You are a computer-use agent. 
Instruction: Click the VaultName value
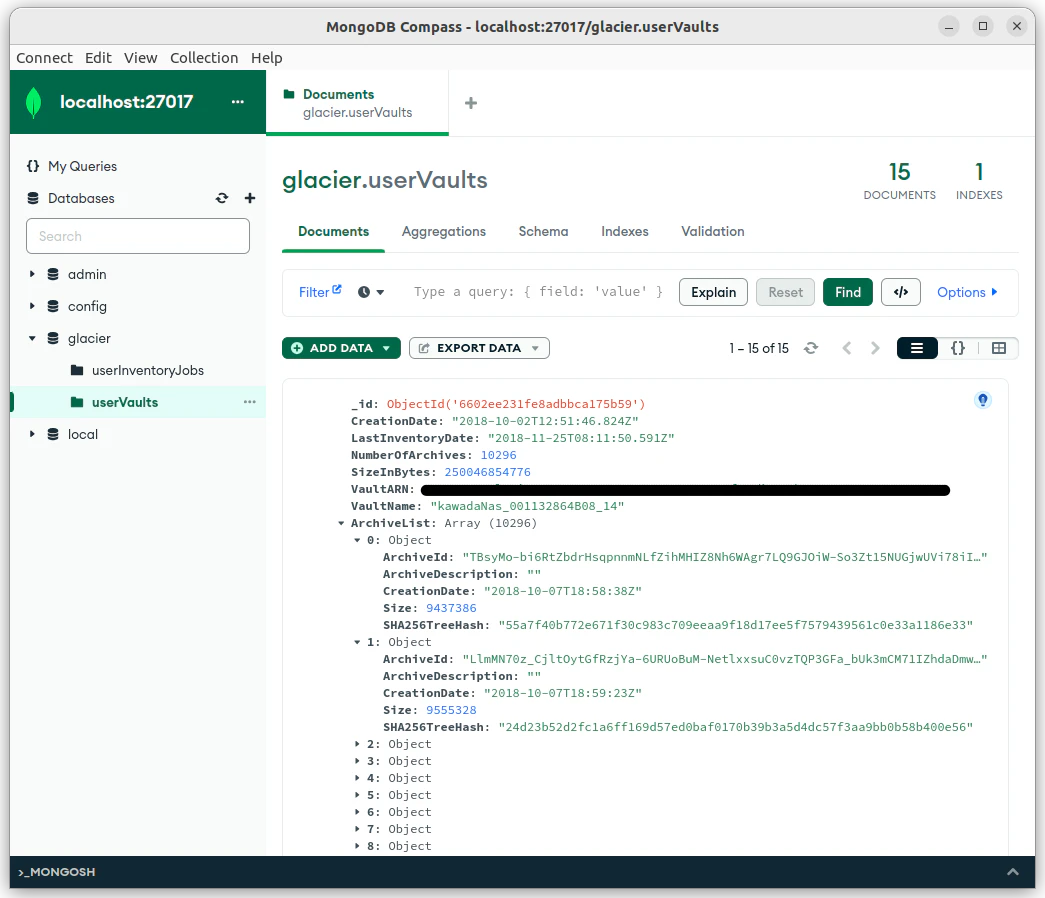(527, 506)
